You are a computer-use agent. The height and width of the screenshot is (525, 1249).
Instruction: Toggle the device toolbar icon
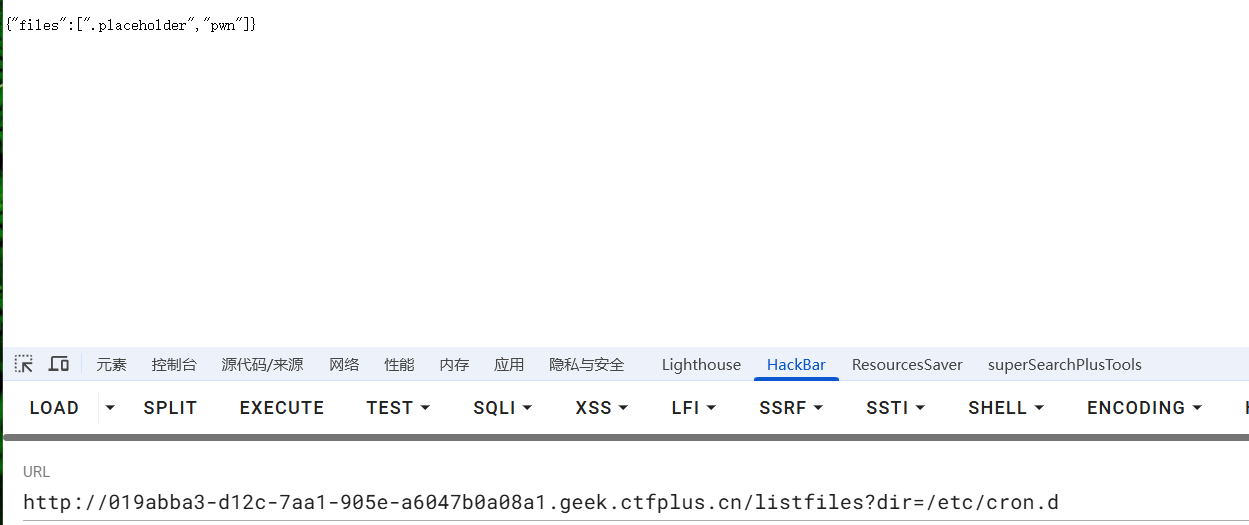(59, 364)
